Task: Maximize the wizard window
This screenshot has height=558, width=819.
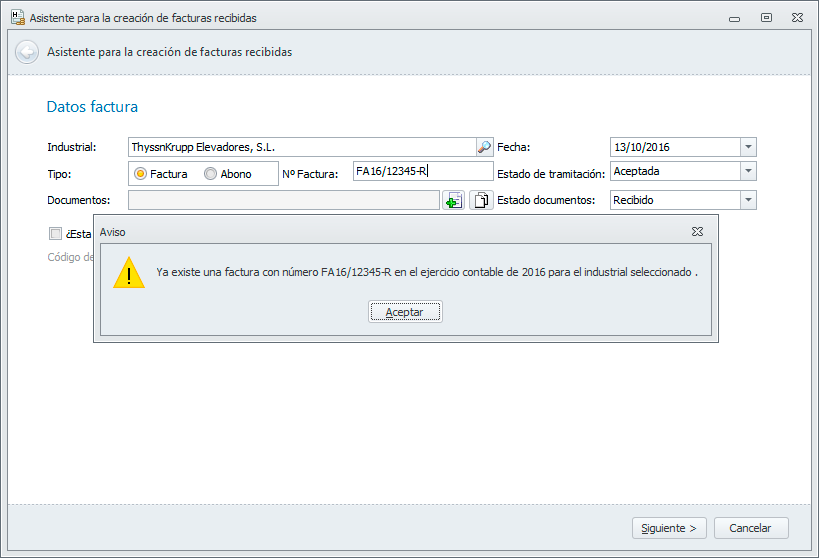Action: click(766, 18)
